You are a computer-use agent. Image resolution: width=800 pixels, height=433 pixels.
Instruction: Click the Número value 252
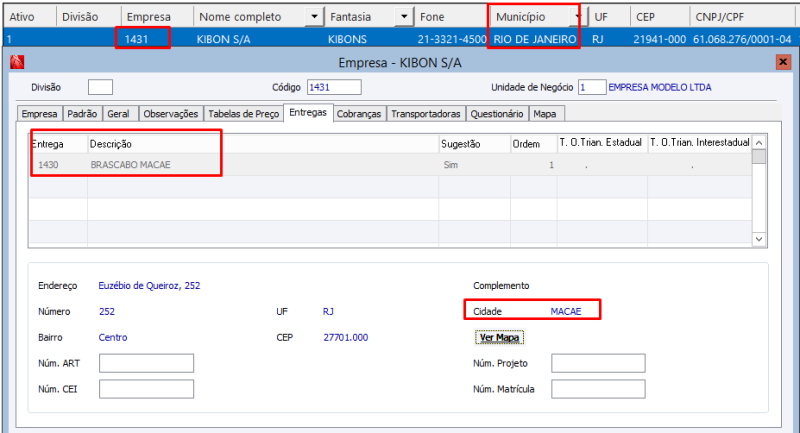[107, 312]
